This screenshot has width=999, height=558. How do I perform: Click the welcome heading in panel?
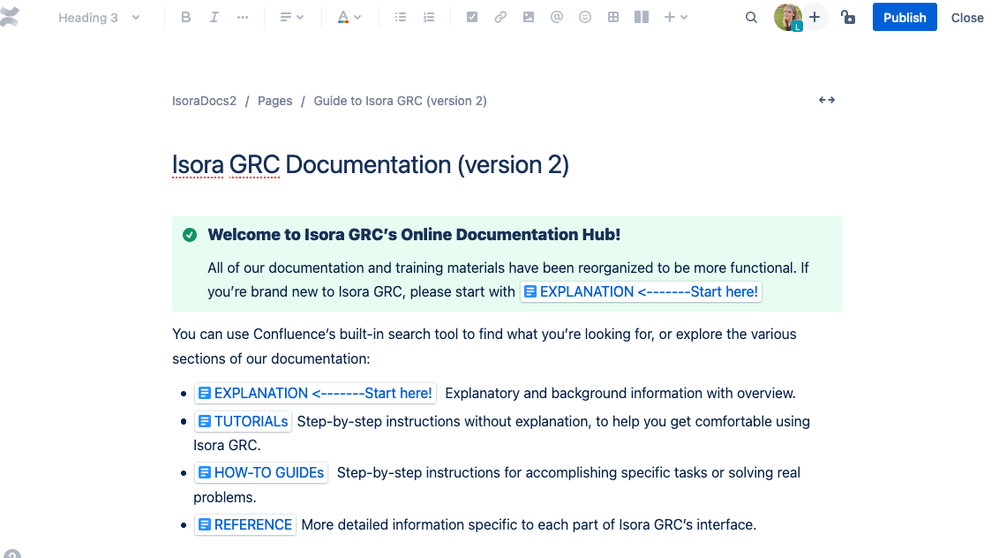click(414, 234)
